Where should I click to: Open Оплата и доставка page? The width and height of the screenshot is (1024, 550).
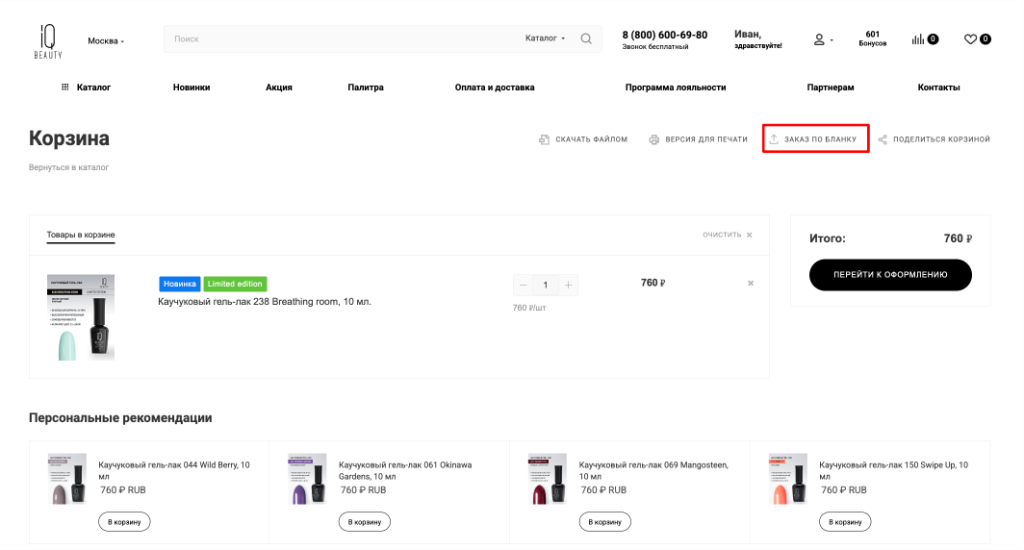point(494,87)
